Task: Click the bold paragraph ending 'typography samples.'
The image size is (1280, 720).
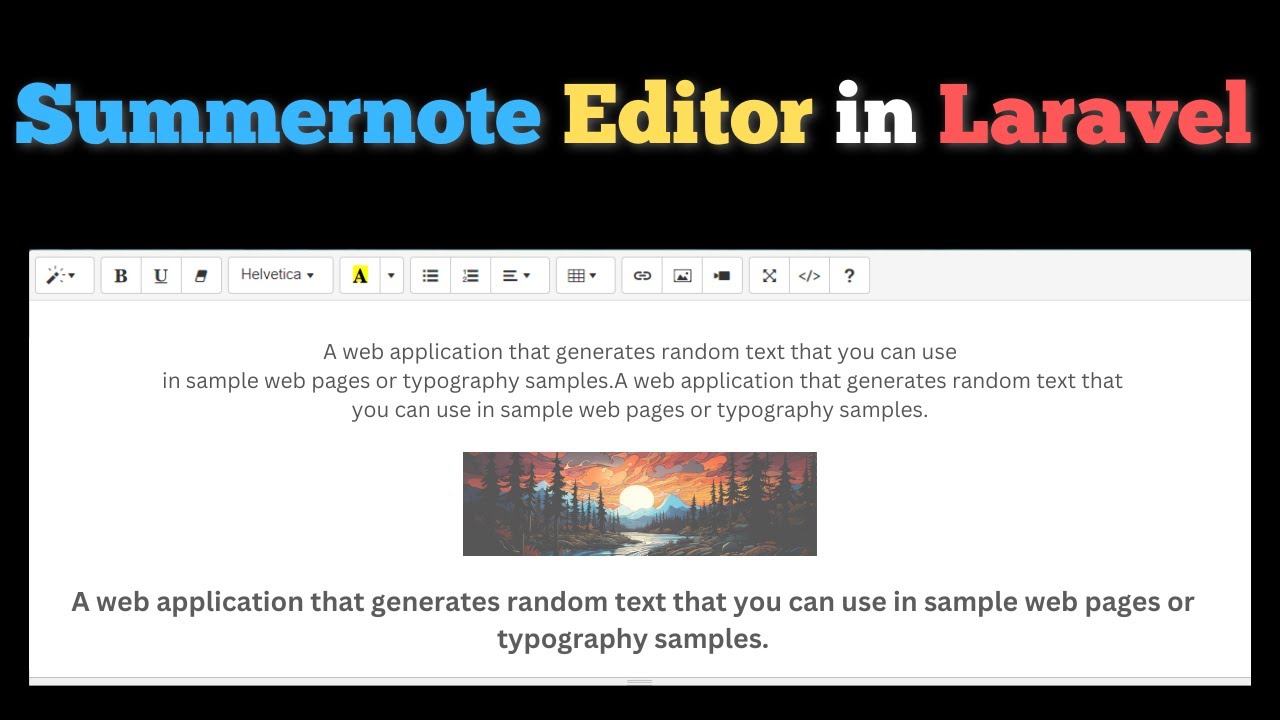Action: point(633,620)
